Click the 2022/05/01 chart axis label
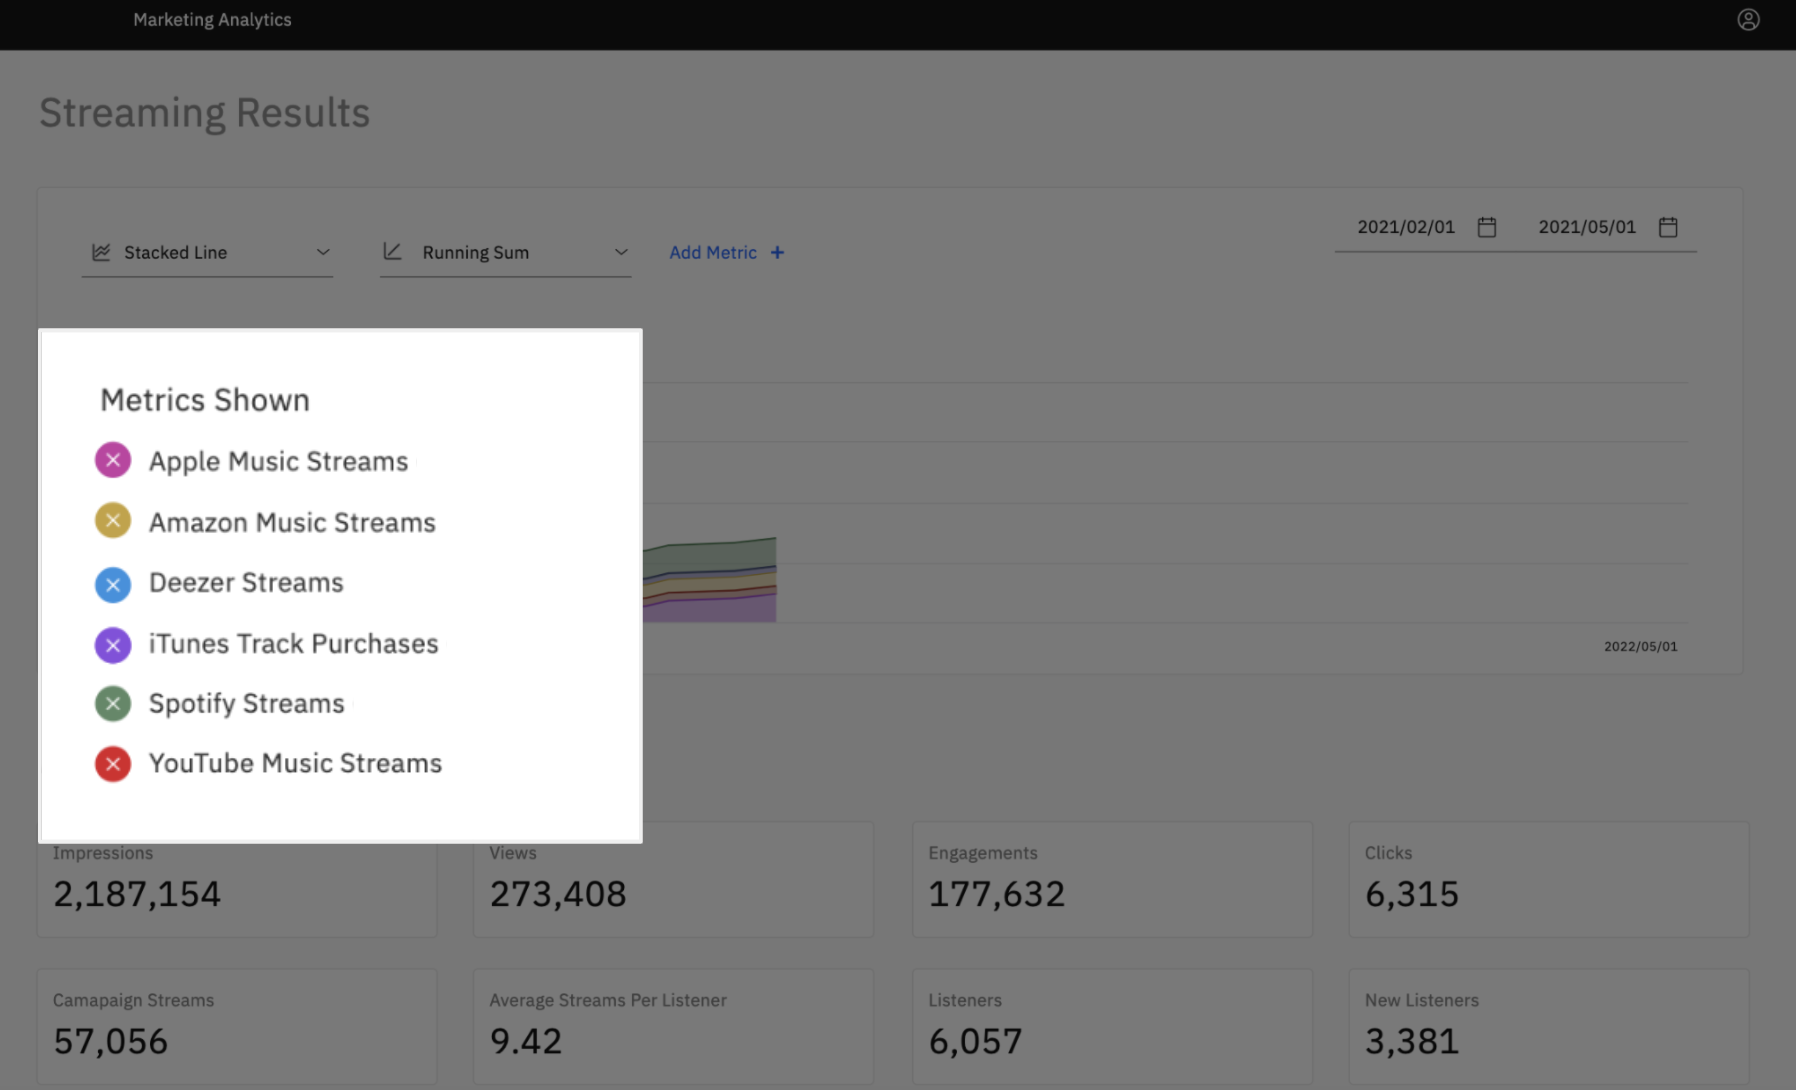 [1641, 647]
